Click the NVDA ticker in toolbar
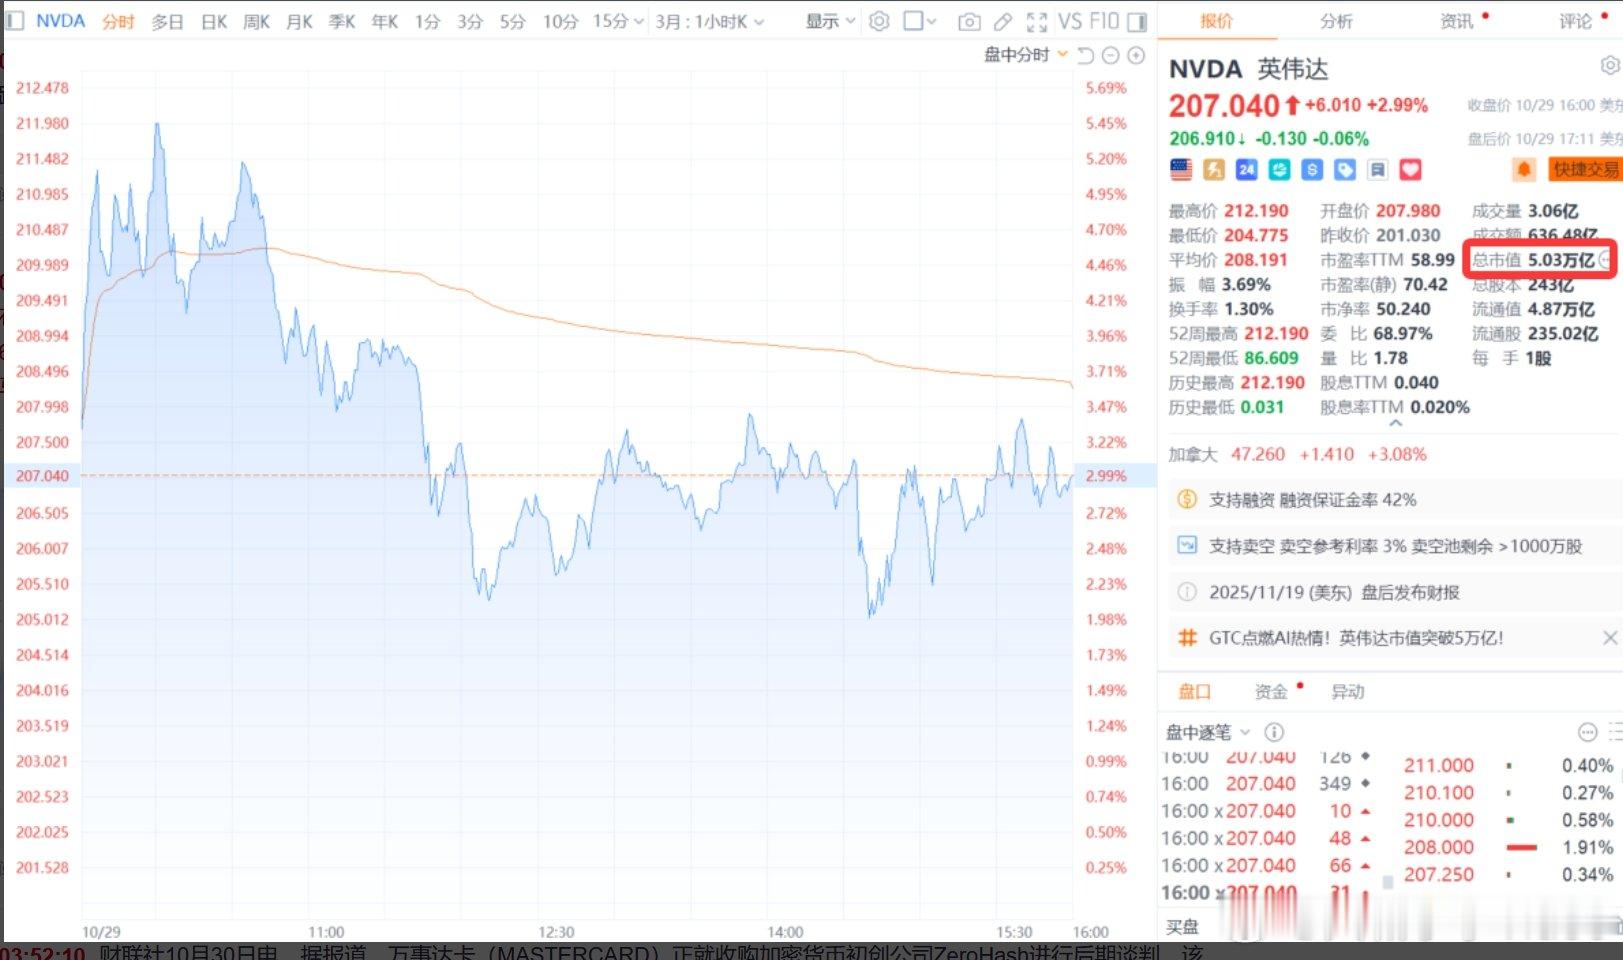1623x960 pixels. [60, 21]
